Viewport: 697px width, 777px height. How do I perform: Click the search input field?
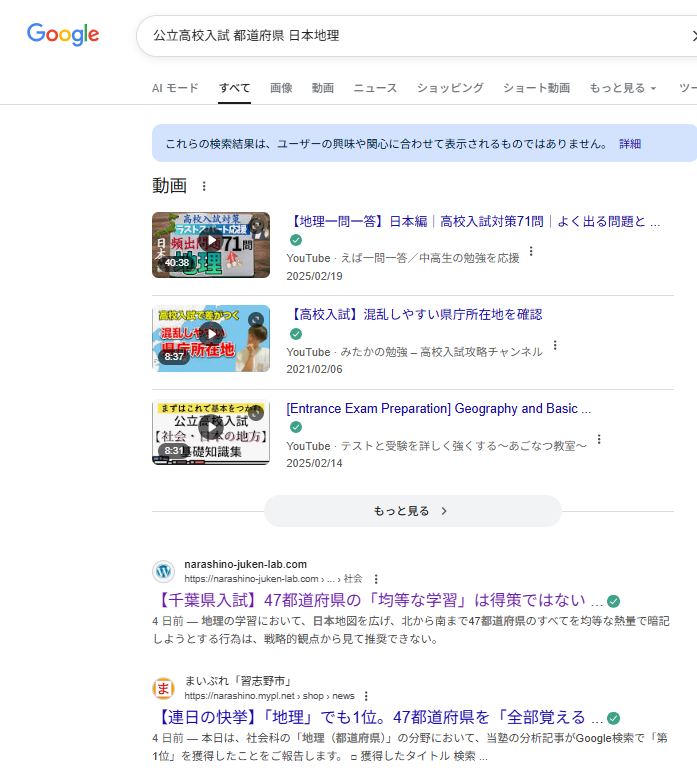click(400, 36)
